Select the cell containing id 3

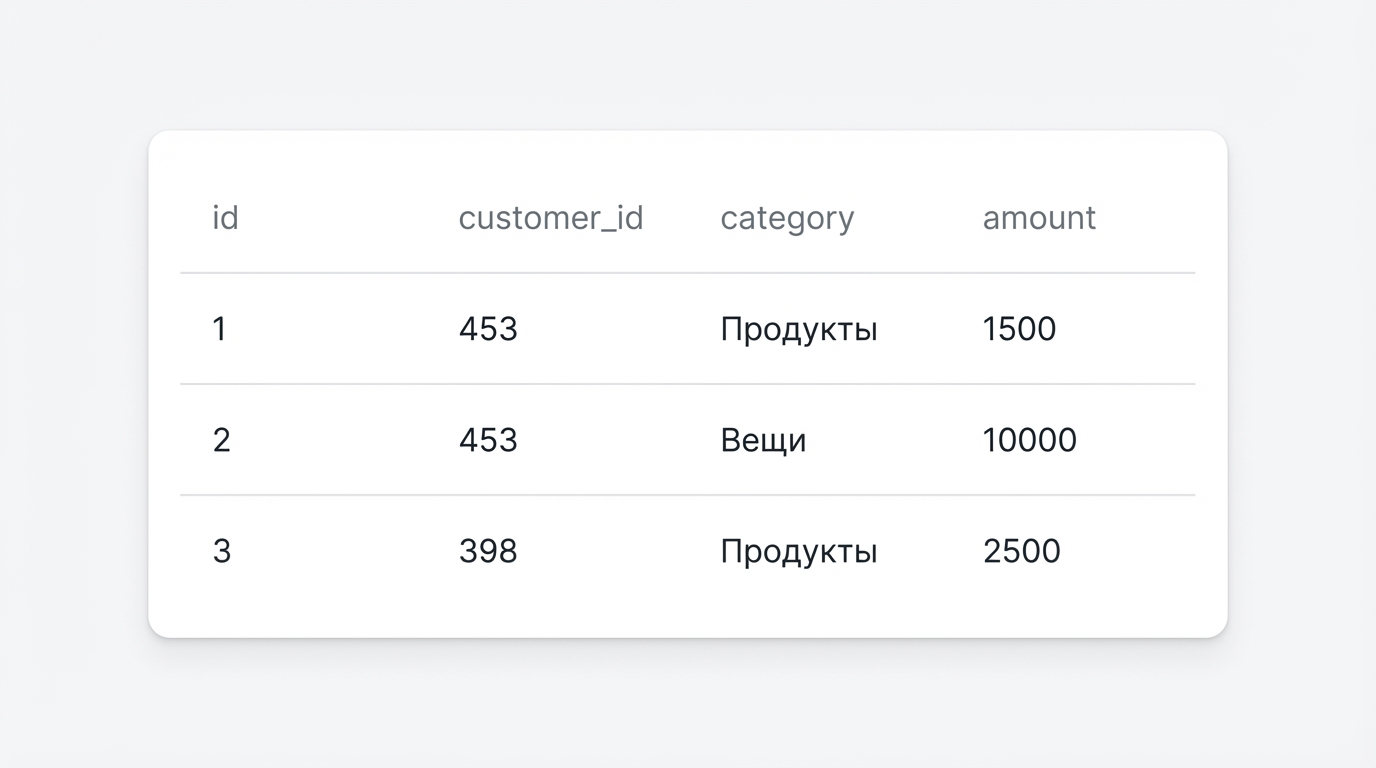click(223, 551)
